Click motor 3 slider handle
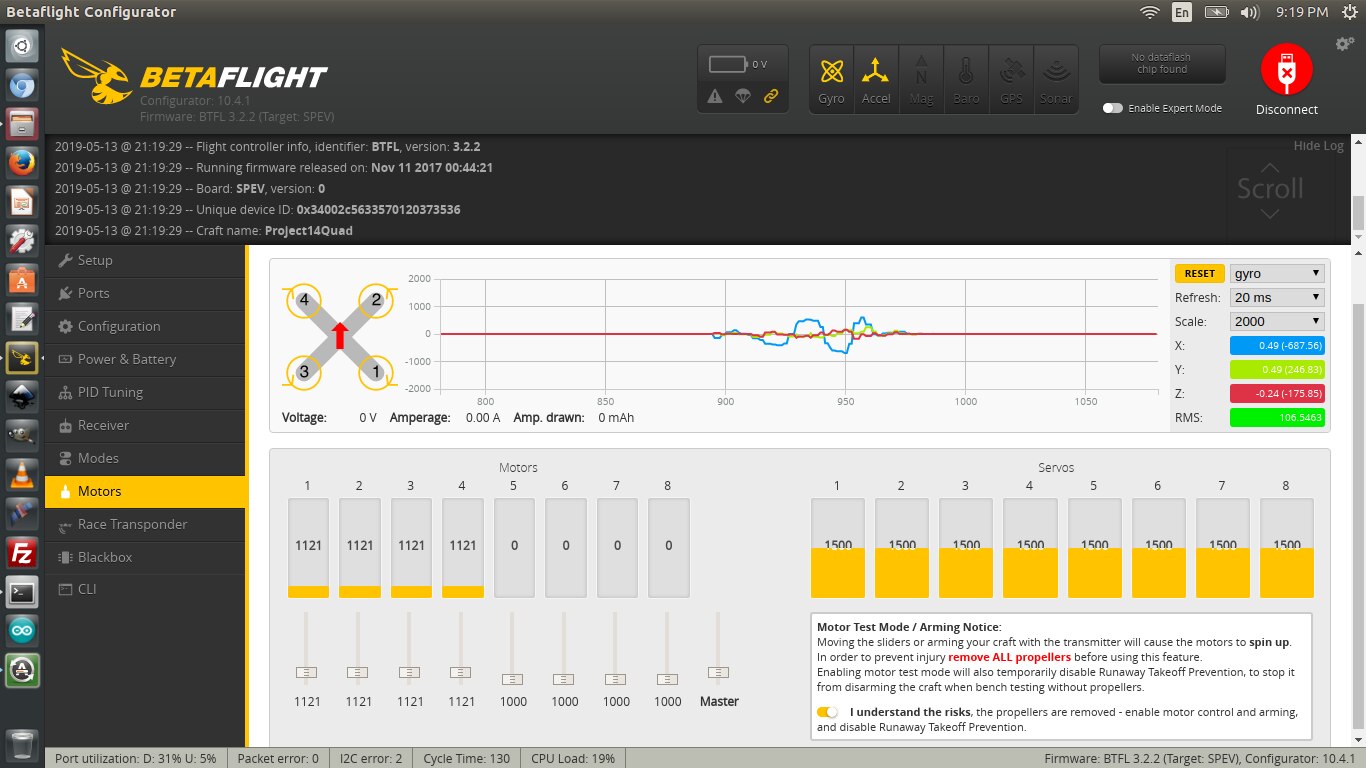Image resolution: width=1366 pixels, height=768 pixels. [x=410, y=672]
